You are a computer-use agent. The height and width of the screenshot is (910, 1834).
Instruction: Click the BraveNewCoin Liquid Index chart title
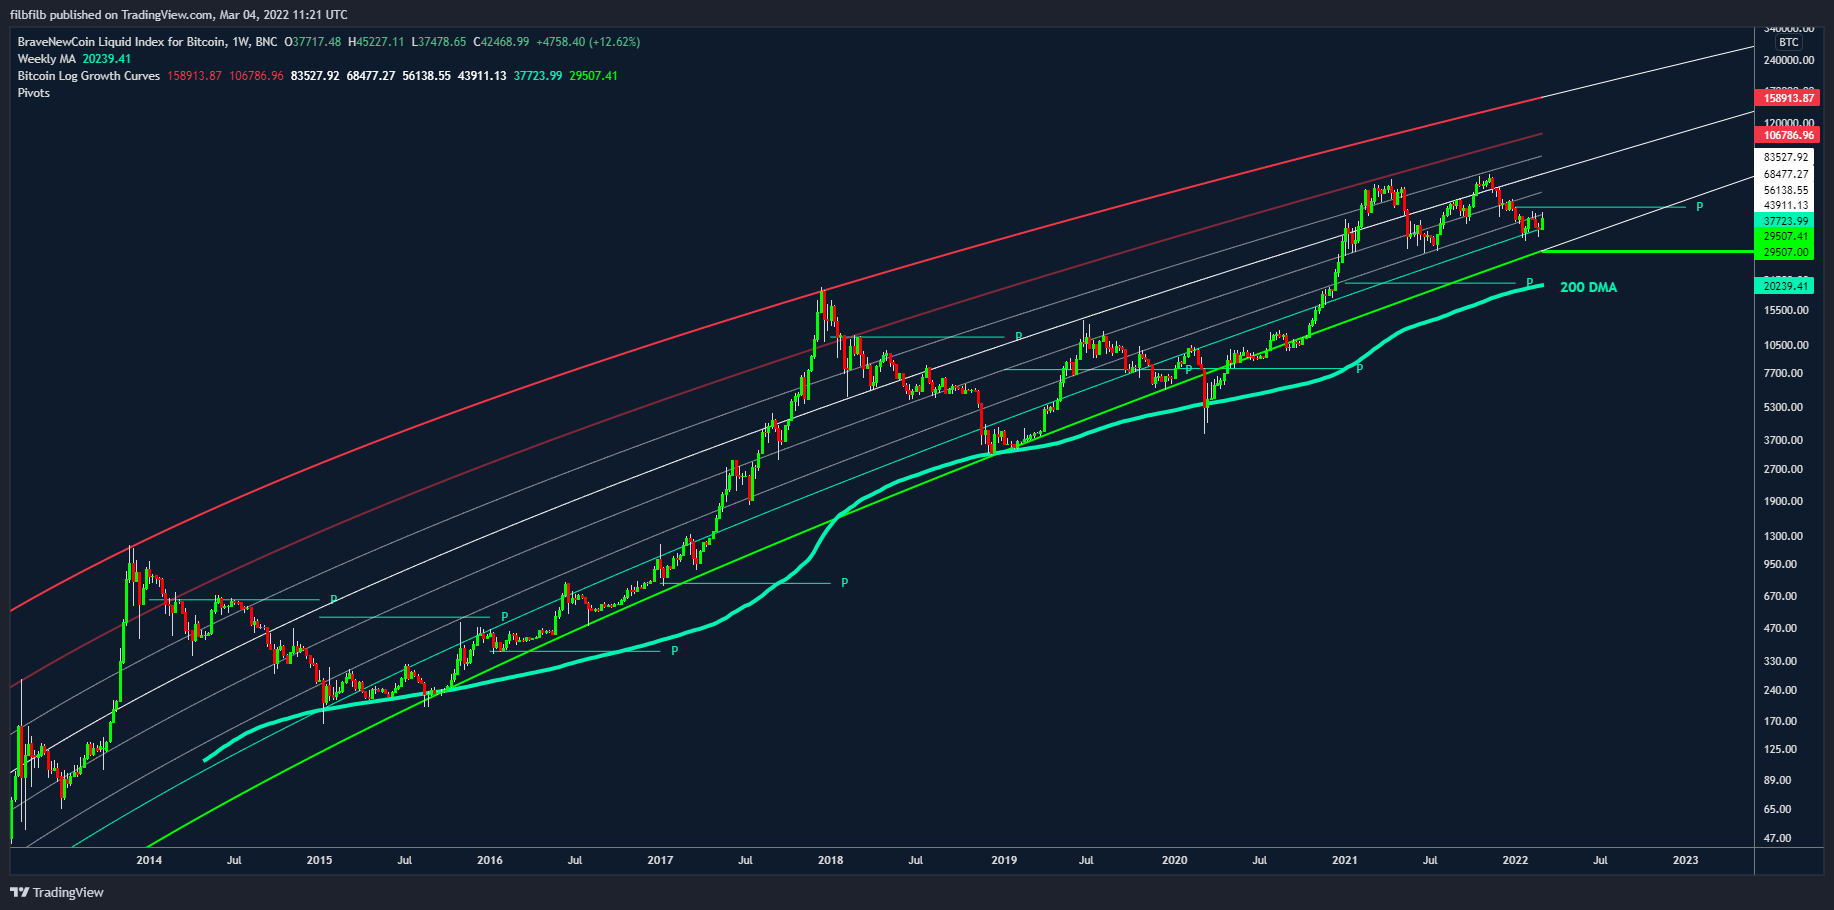coord(147,42)
